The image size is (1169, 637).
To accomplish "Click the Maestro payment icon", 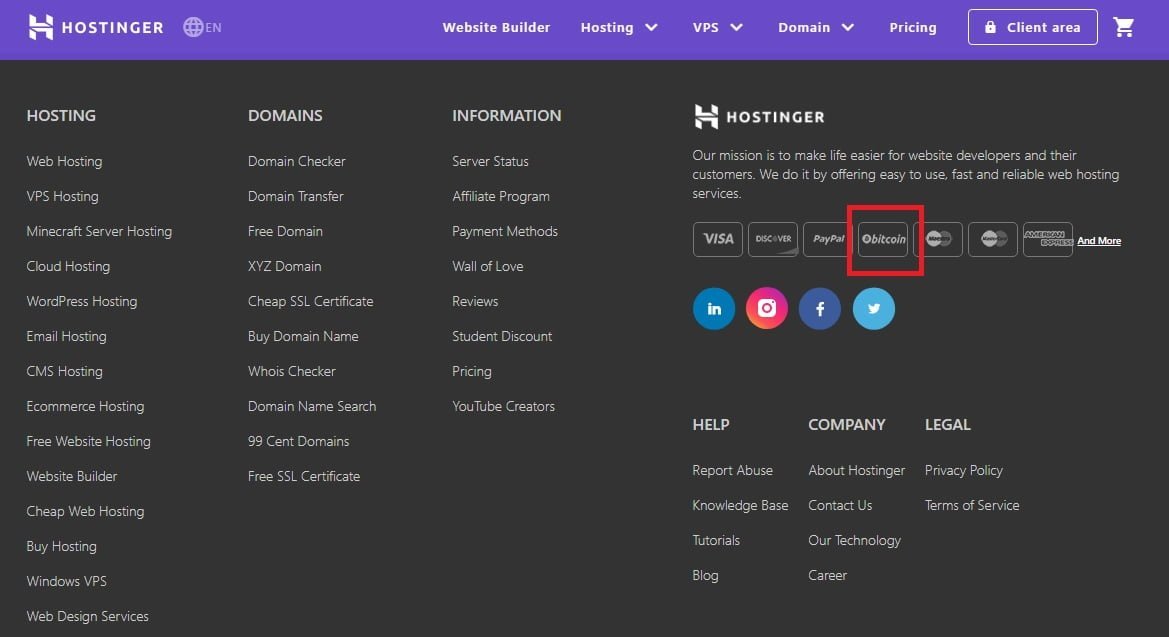I will [938, 239].
